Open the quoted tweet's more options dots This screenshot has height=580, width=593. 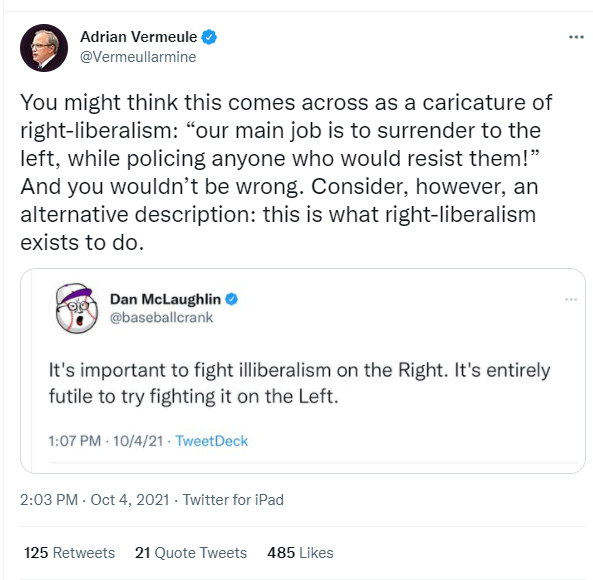tap(571, 299)
